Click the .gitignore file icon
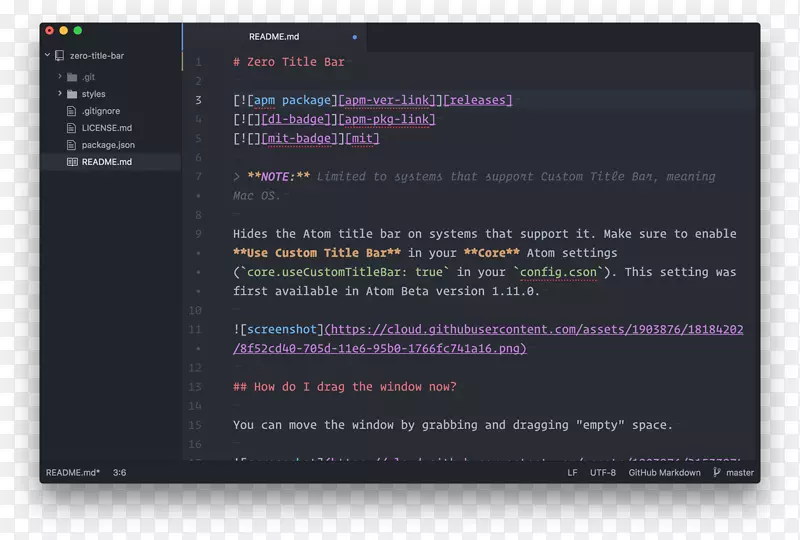 (71, 111)
